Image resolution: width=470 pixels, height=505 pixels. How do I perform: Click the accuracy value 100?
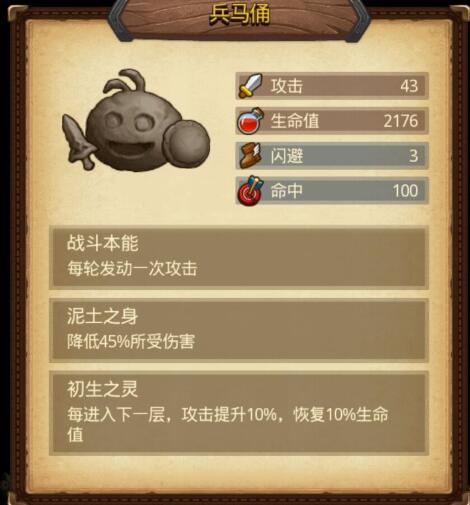click(x=405, y=191)
